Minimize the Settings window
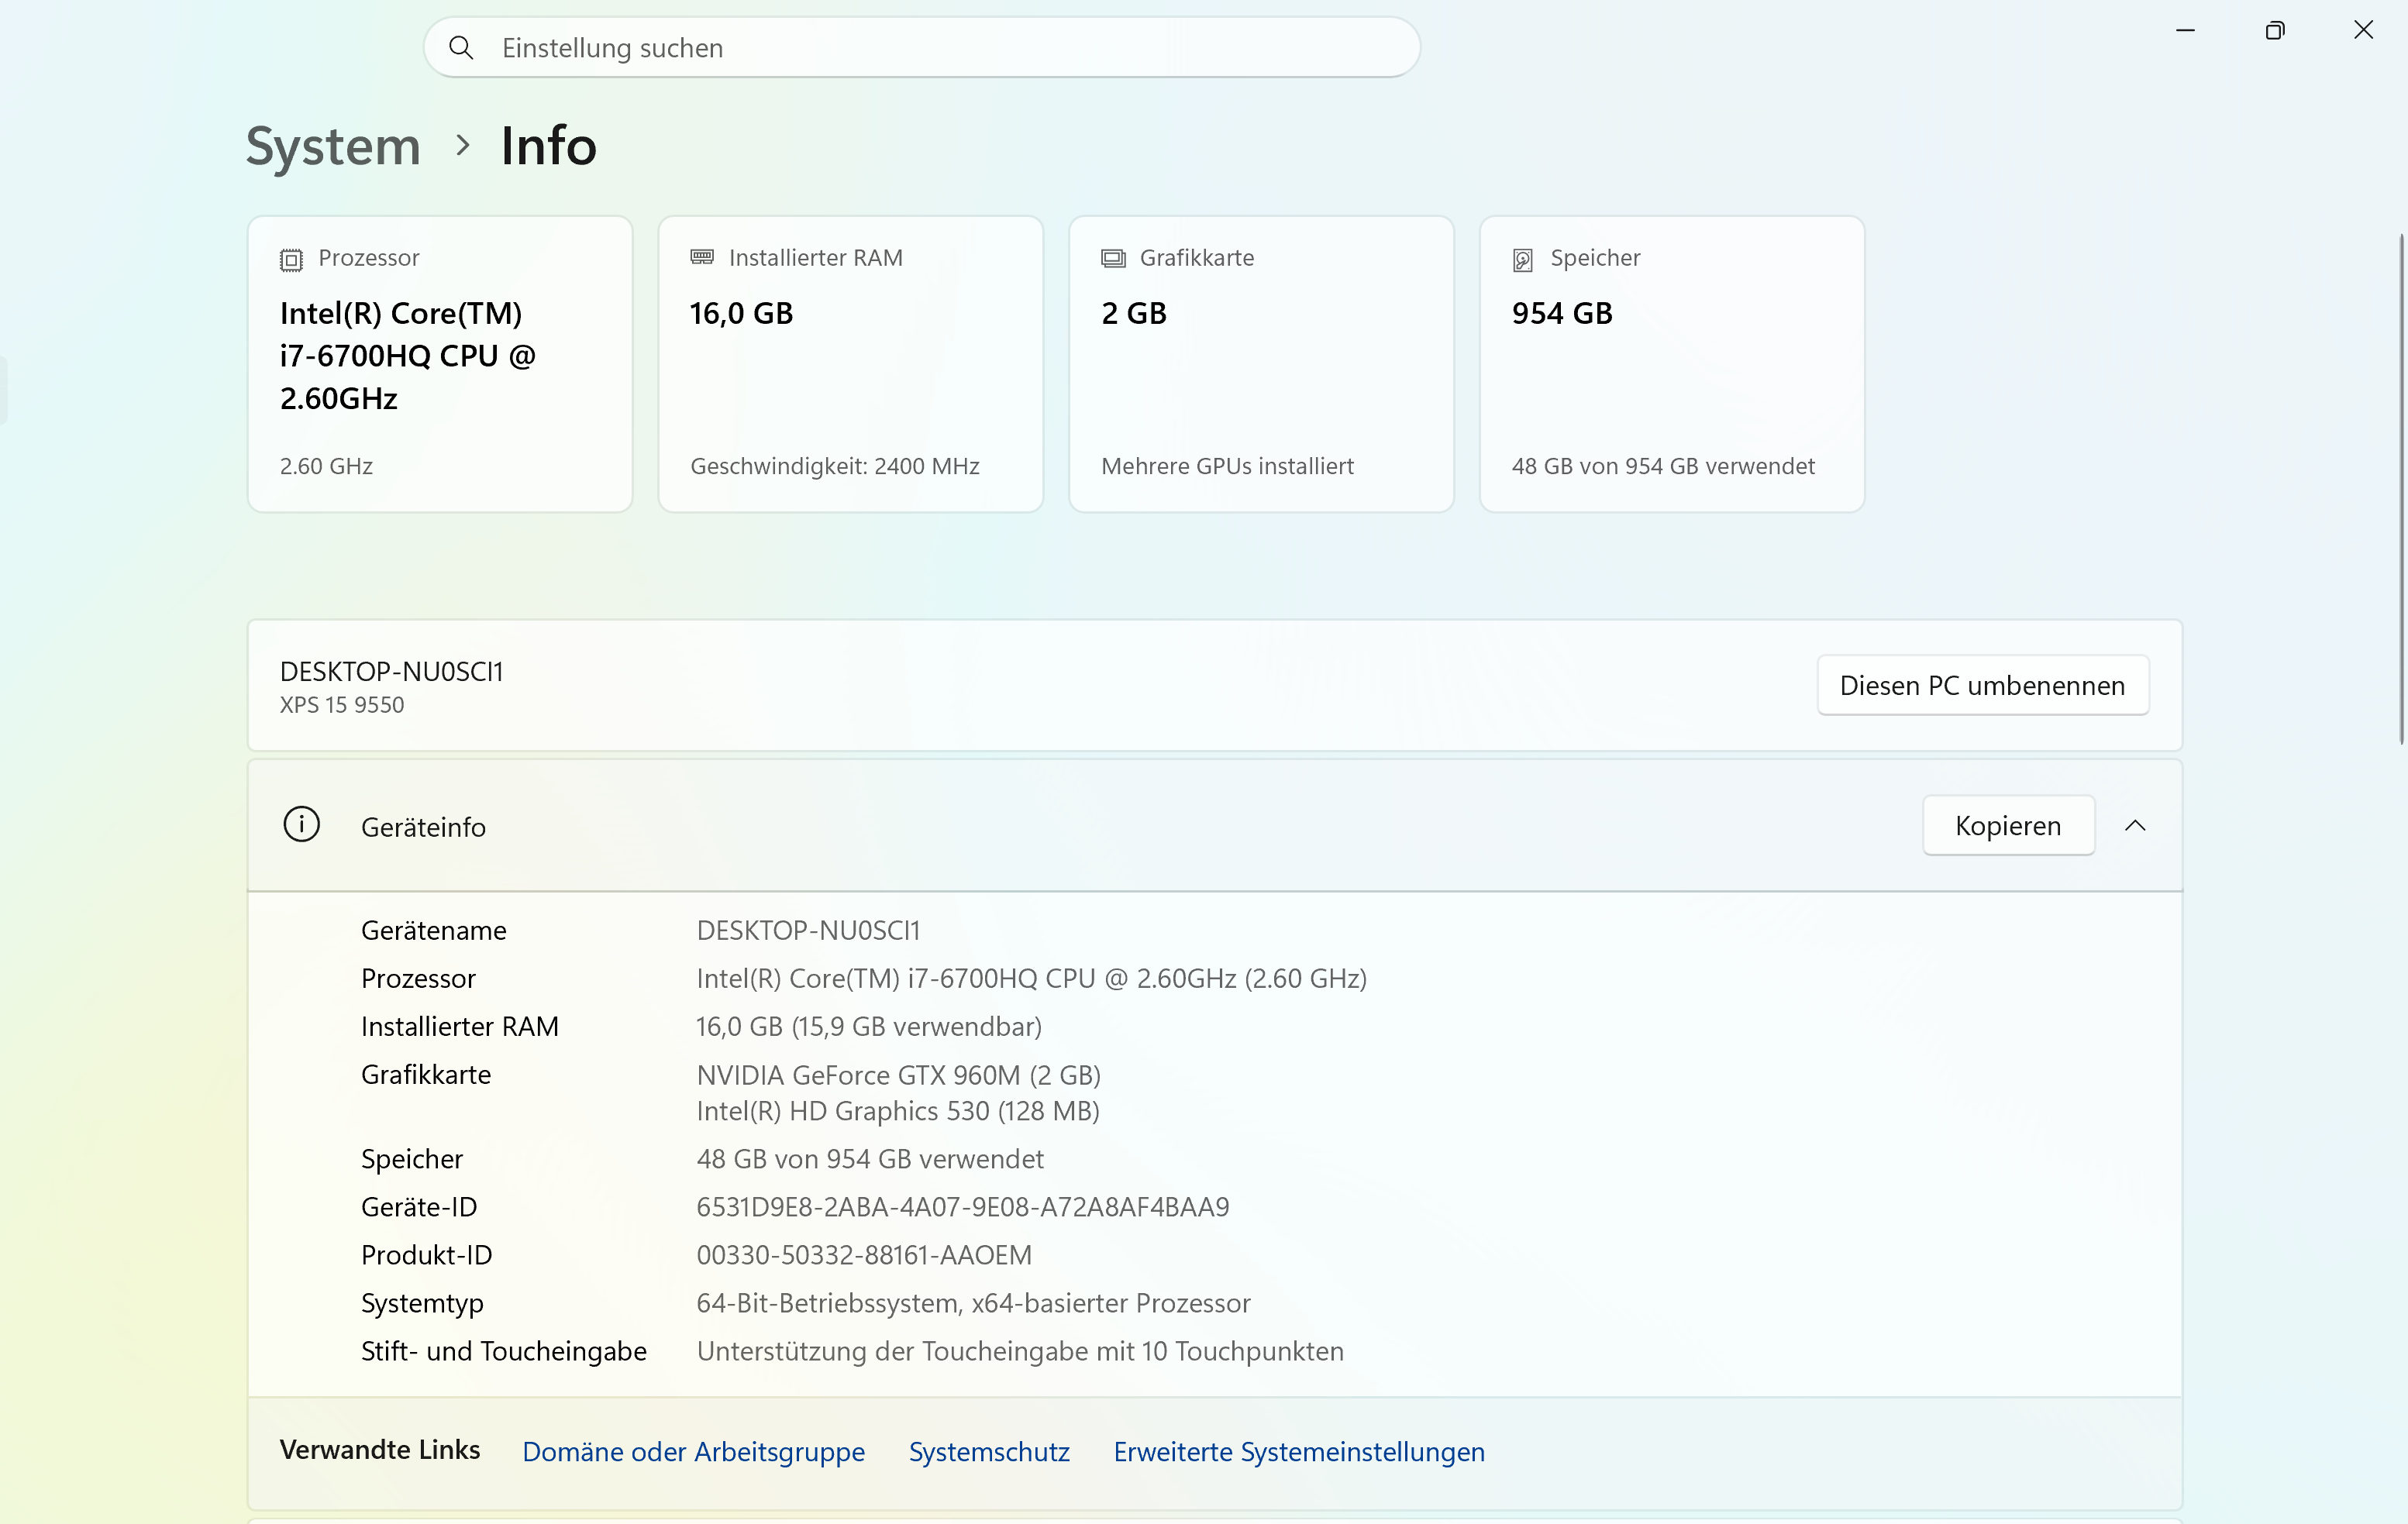The width and height of the screenshot is (2408, 1524). coord(2185,30)
